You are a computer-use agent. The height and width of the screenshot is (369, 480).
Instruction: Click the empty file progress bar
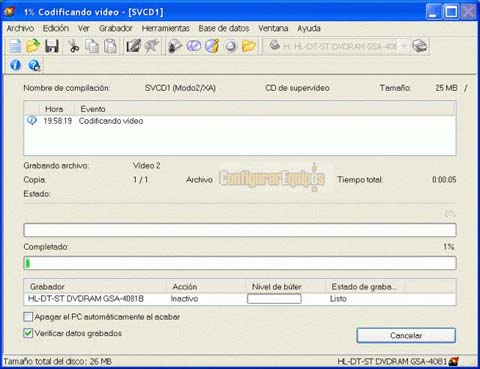(x=240, y=230)
